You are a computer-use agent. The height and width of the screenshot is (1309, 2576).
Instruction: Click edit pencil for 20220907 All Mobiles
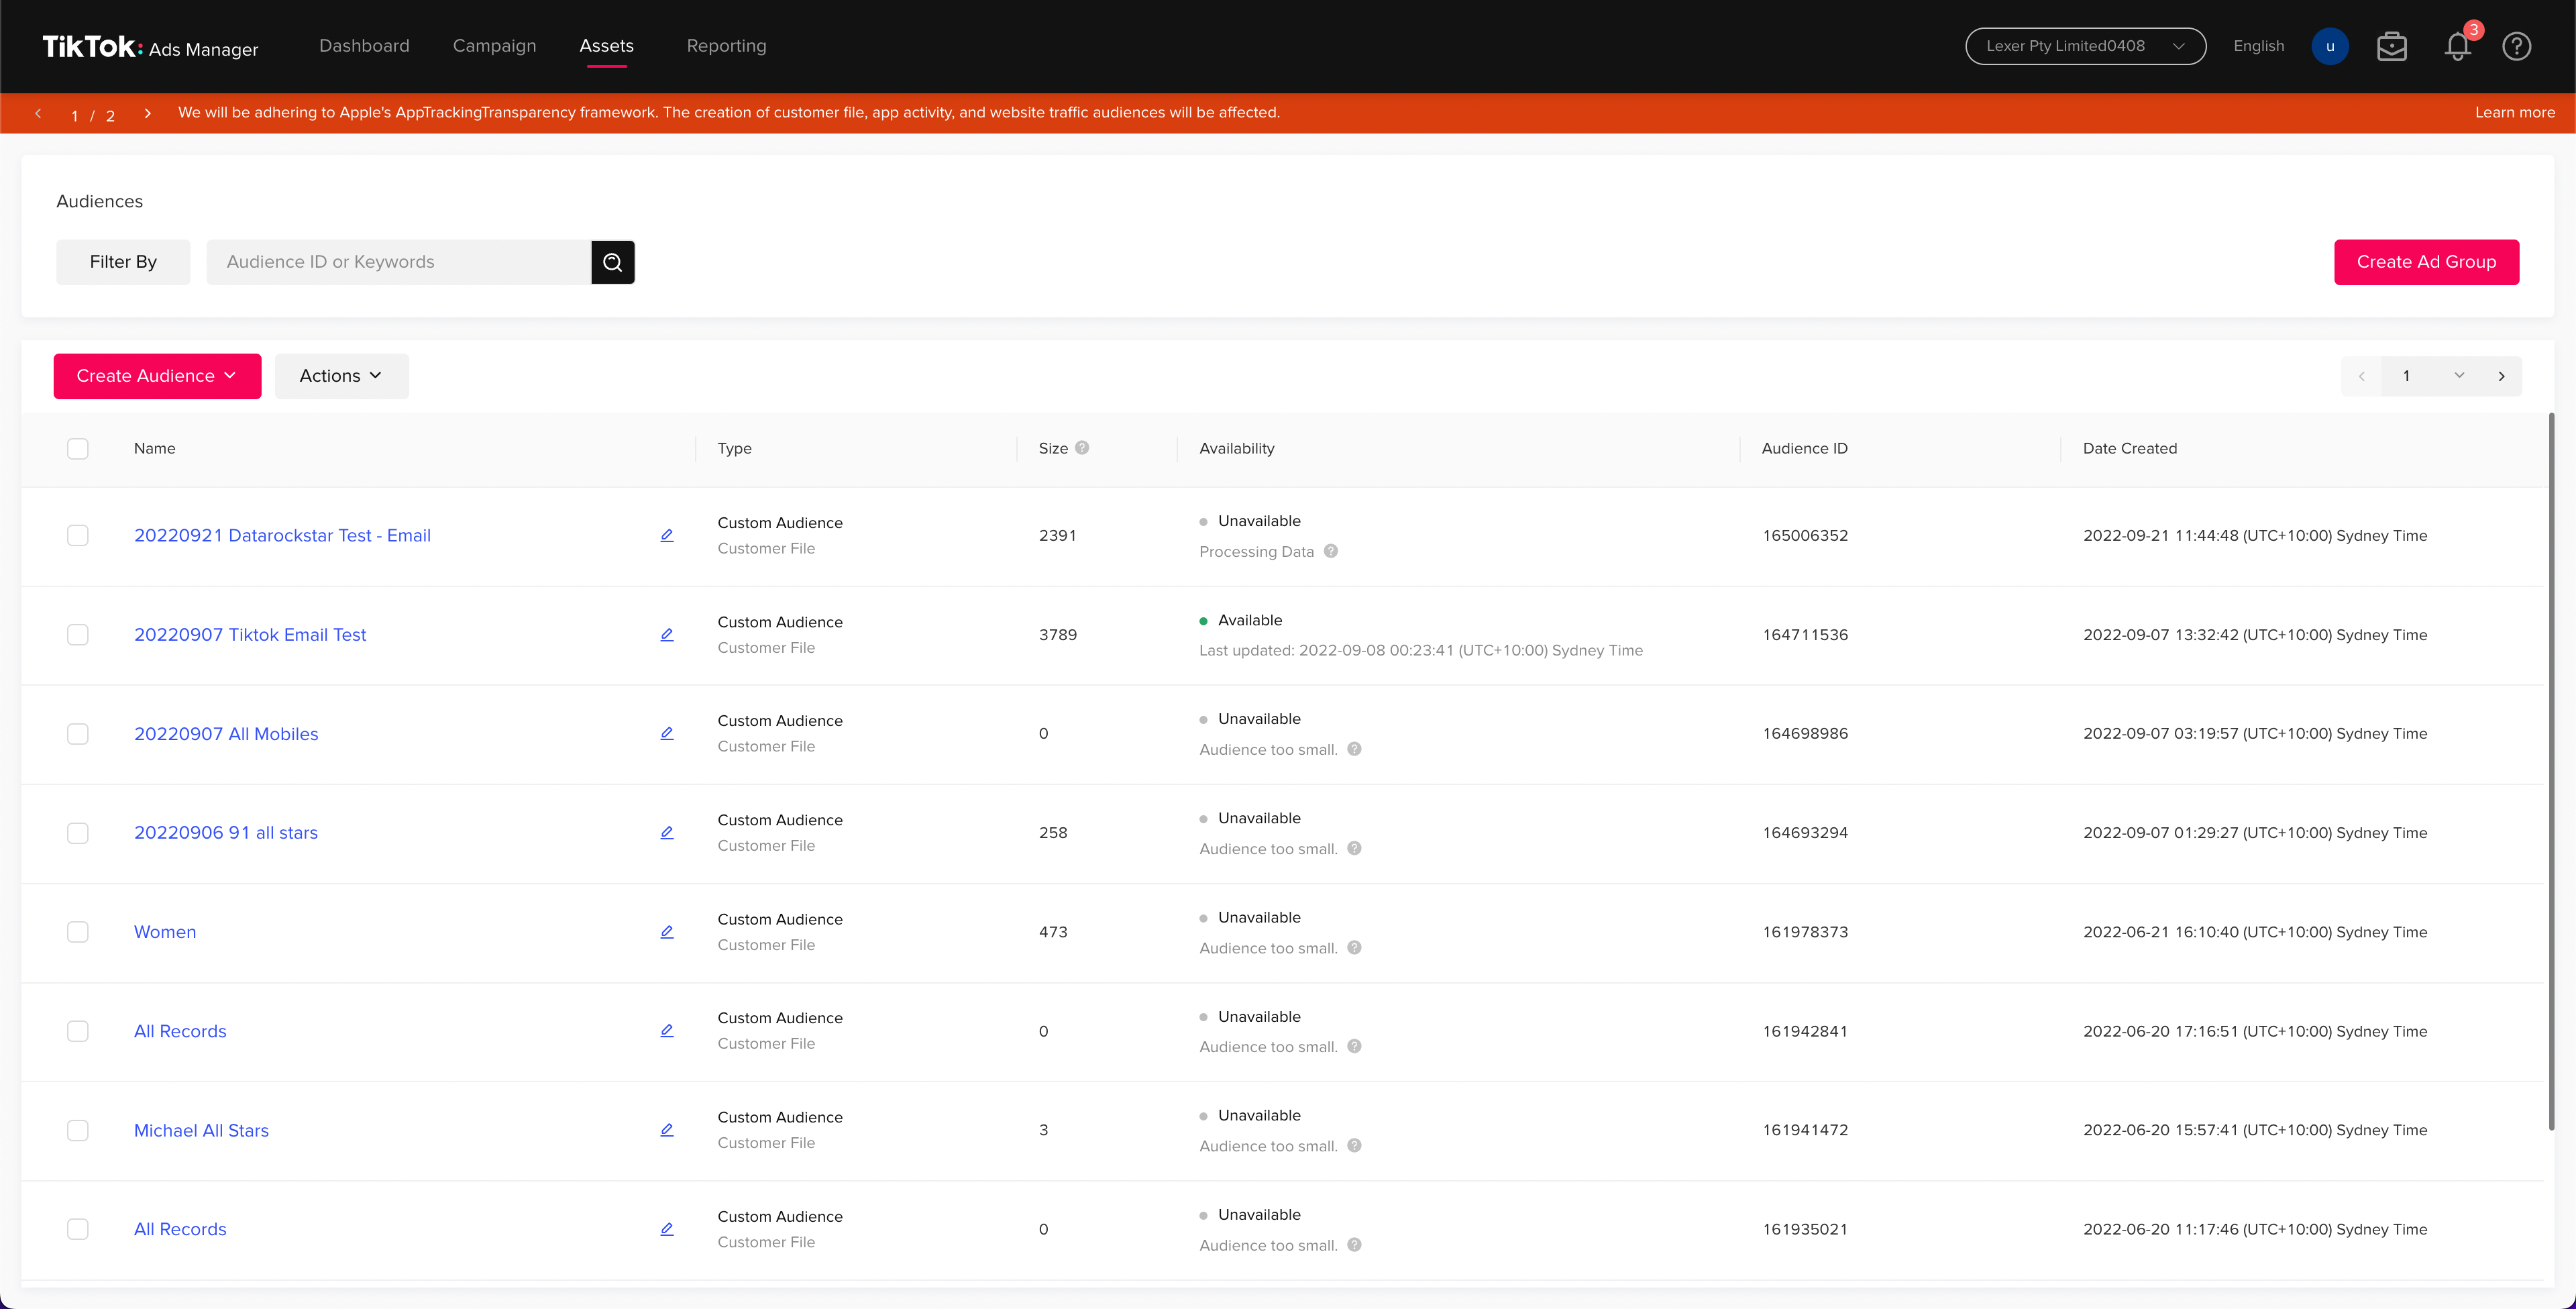(667, 733)
